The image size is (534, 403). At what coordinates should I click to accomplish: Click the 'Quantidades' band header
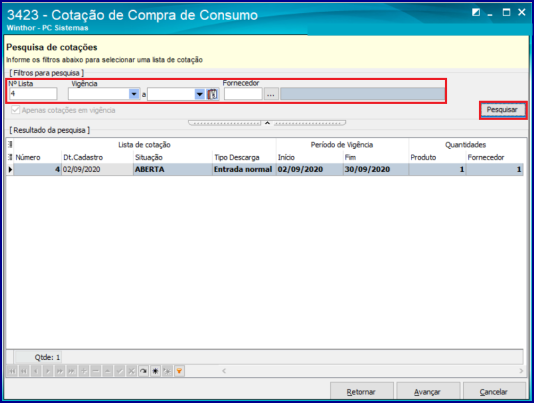(x=466, y=145)
